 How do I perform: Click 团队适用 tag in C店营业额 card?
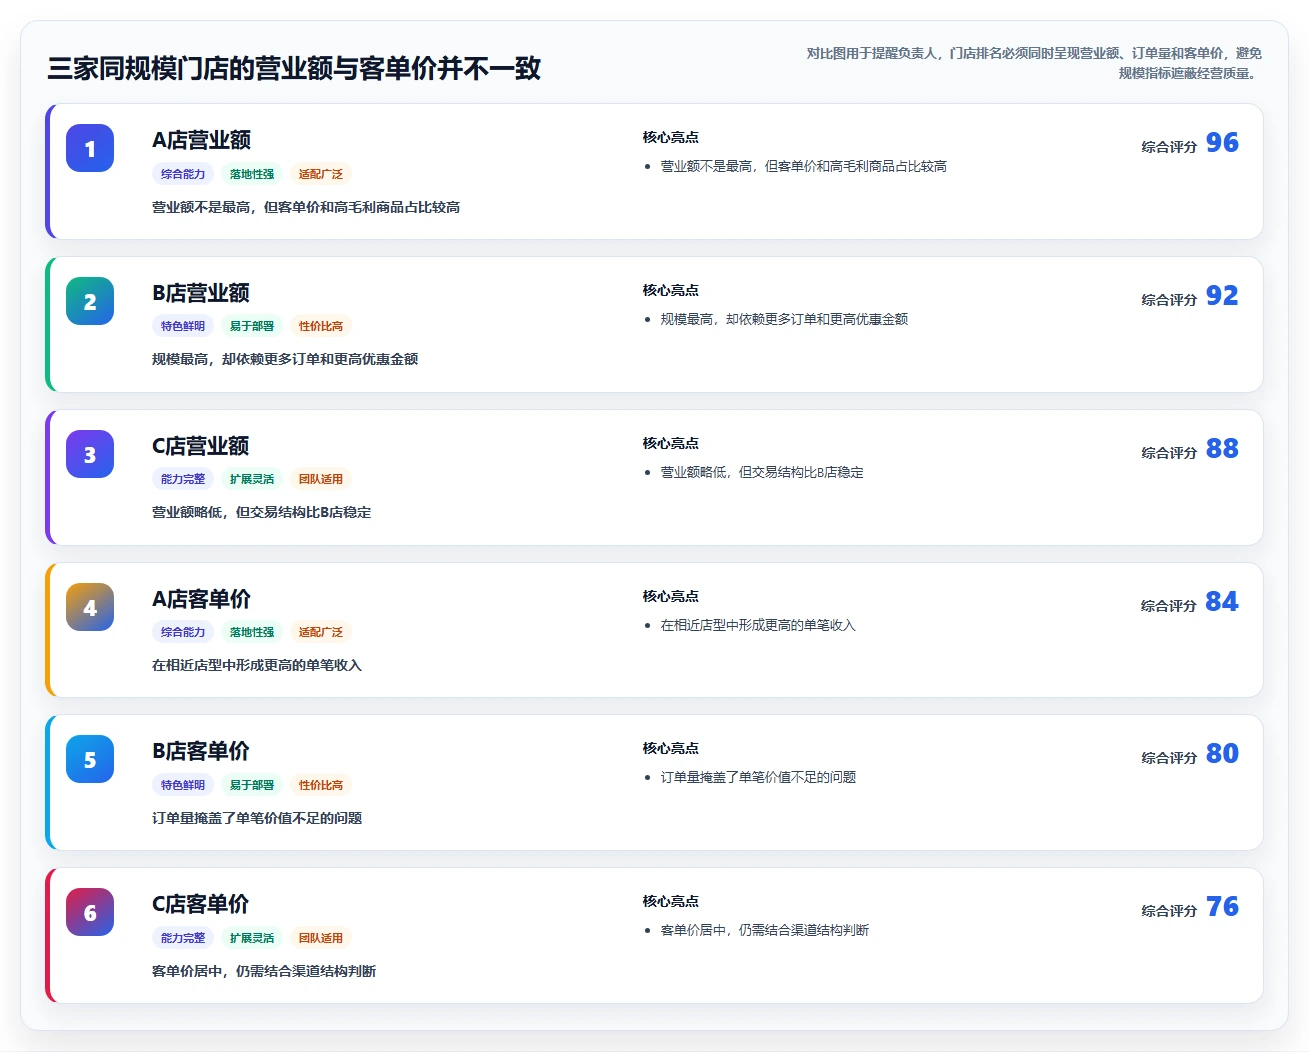(321, 479)
